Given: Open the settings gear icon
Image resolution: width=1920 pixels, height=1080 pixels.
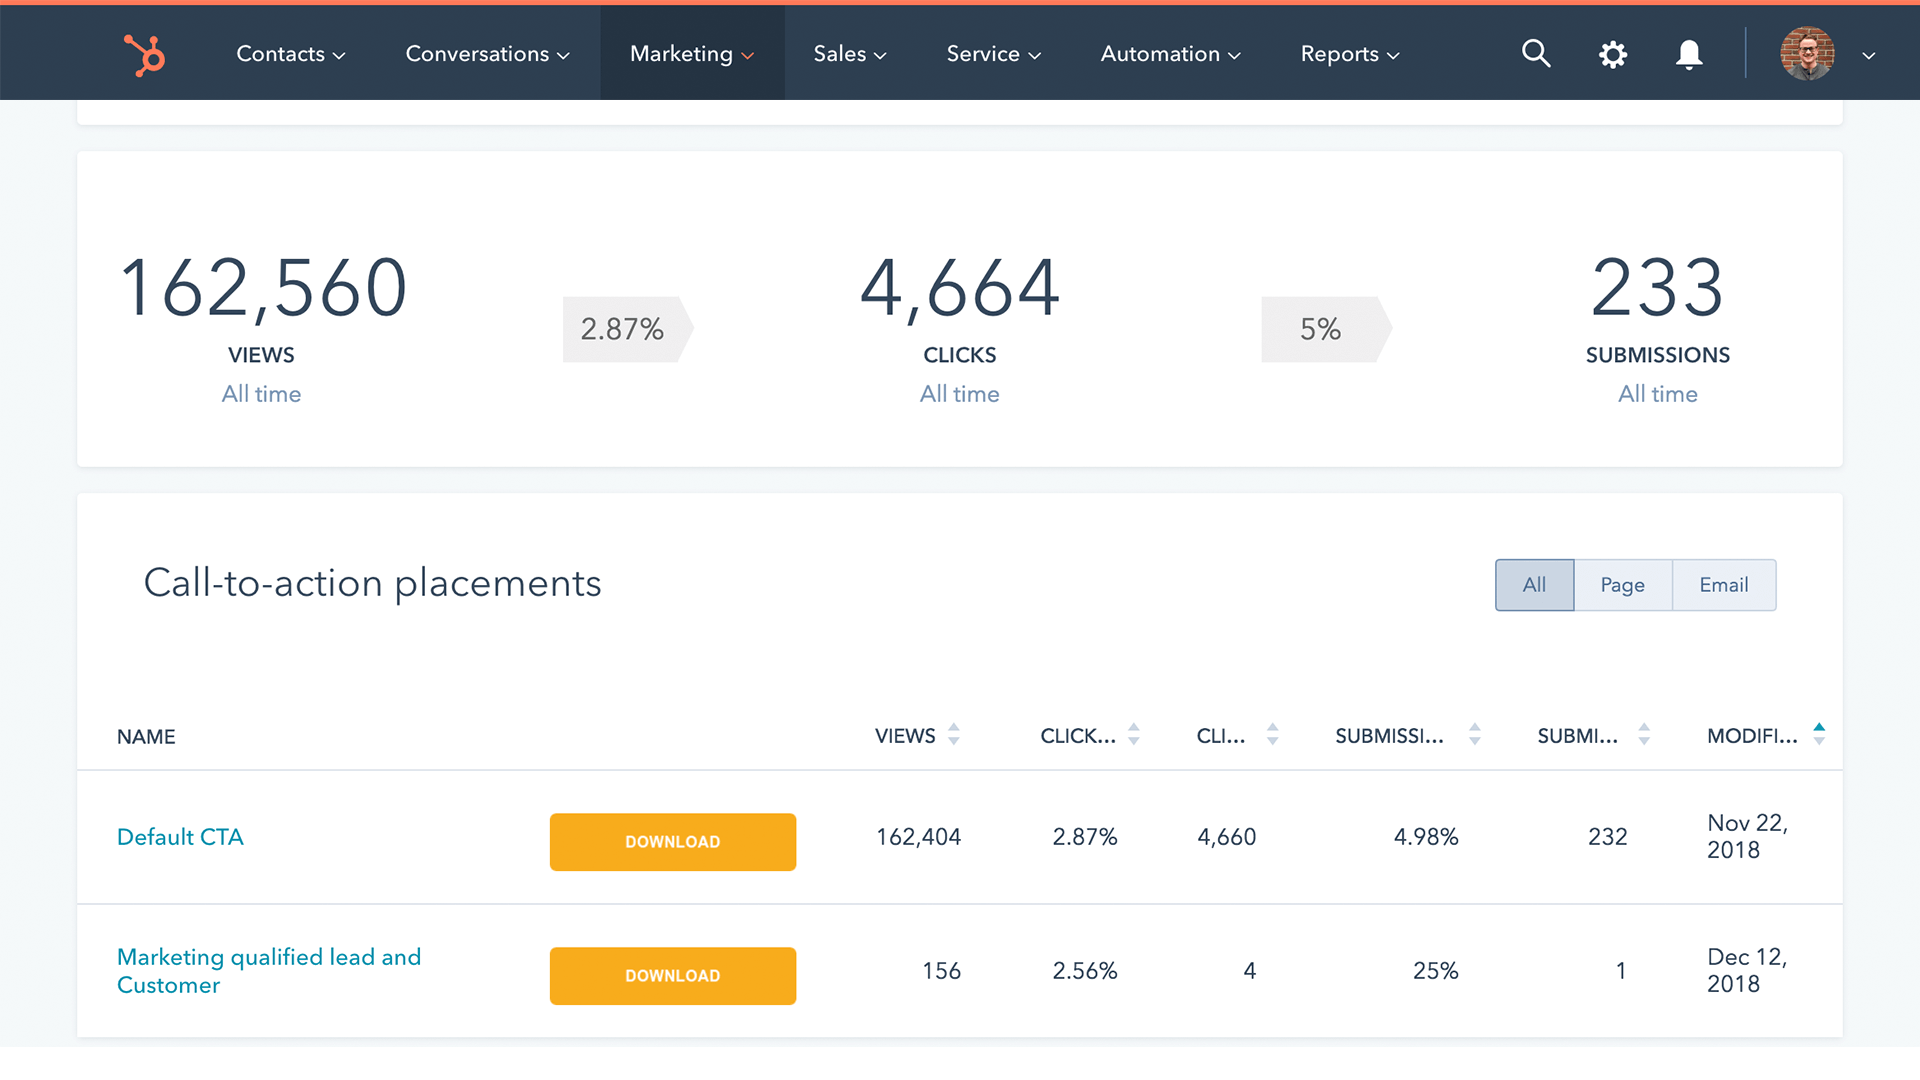Looking at the screenshot, I should pyautogui.click(x=1612, y=54).
